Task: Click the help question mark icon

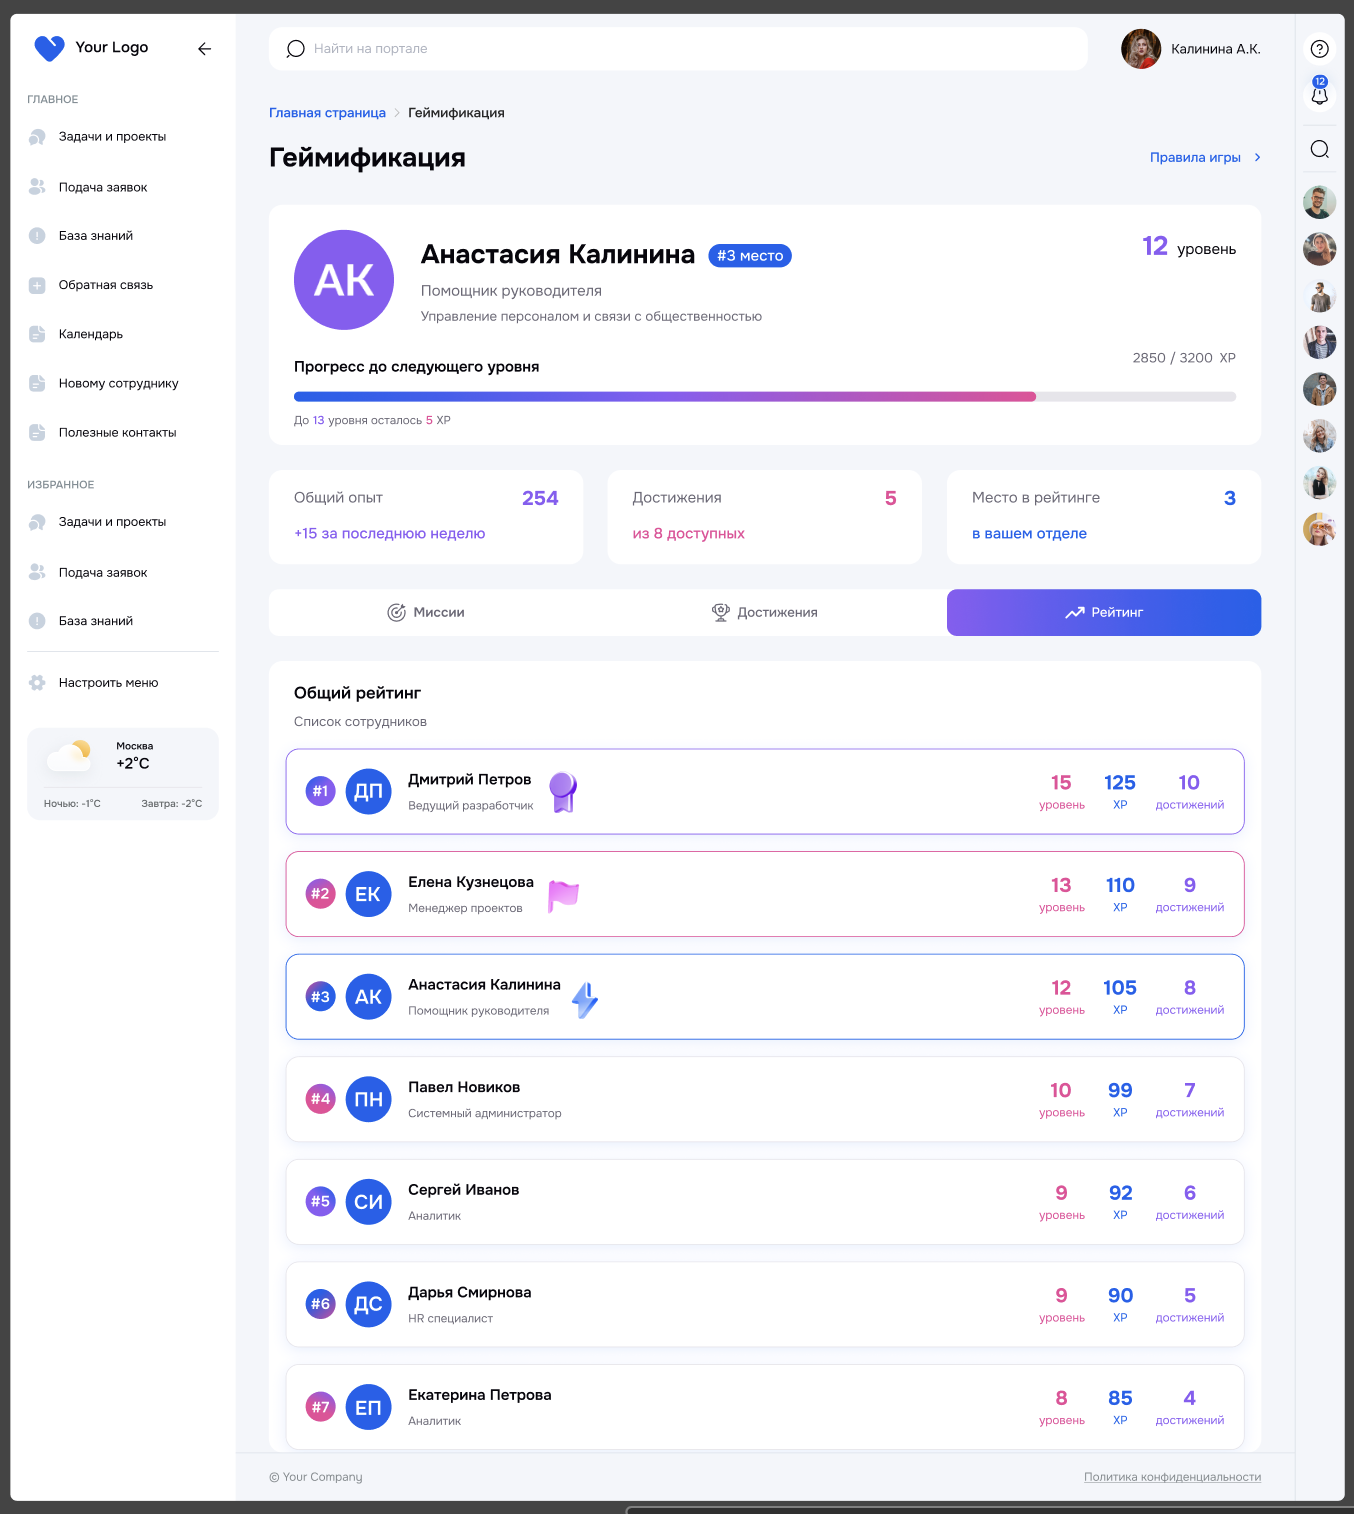Action: 1319,49
